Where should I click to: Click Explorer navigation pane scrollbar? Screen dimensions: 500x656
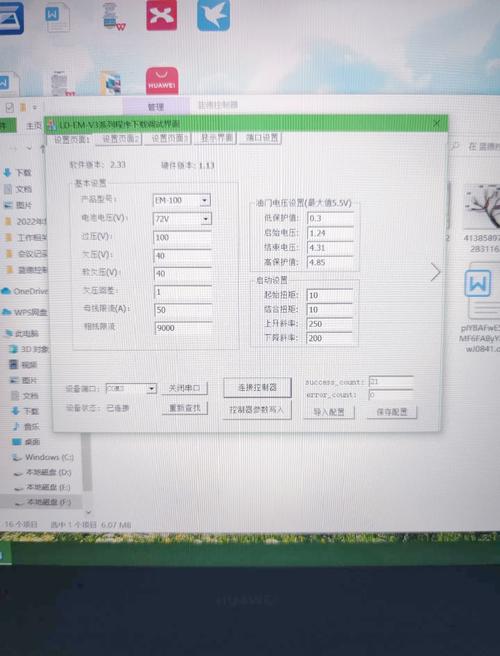point(87,461)
